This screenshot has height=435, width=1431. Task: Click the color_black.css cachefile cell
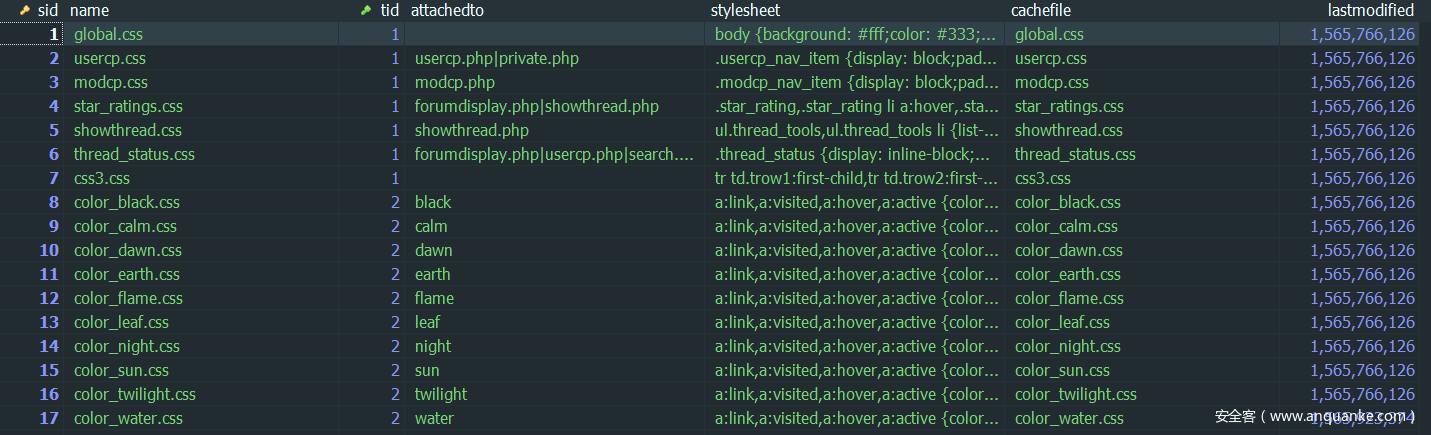1067,202
